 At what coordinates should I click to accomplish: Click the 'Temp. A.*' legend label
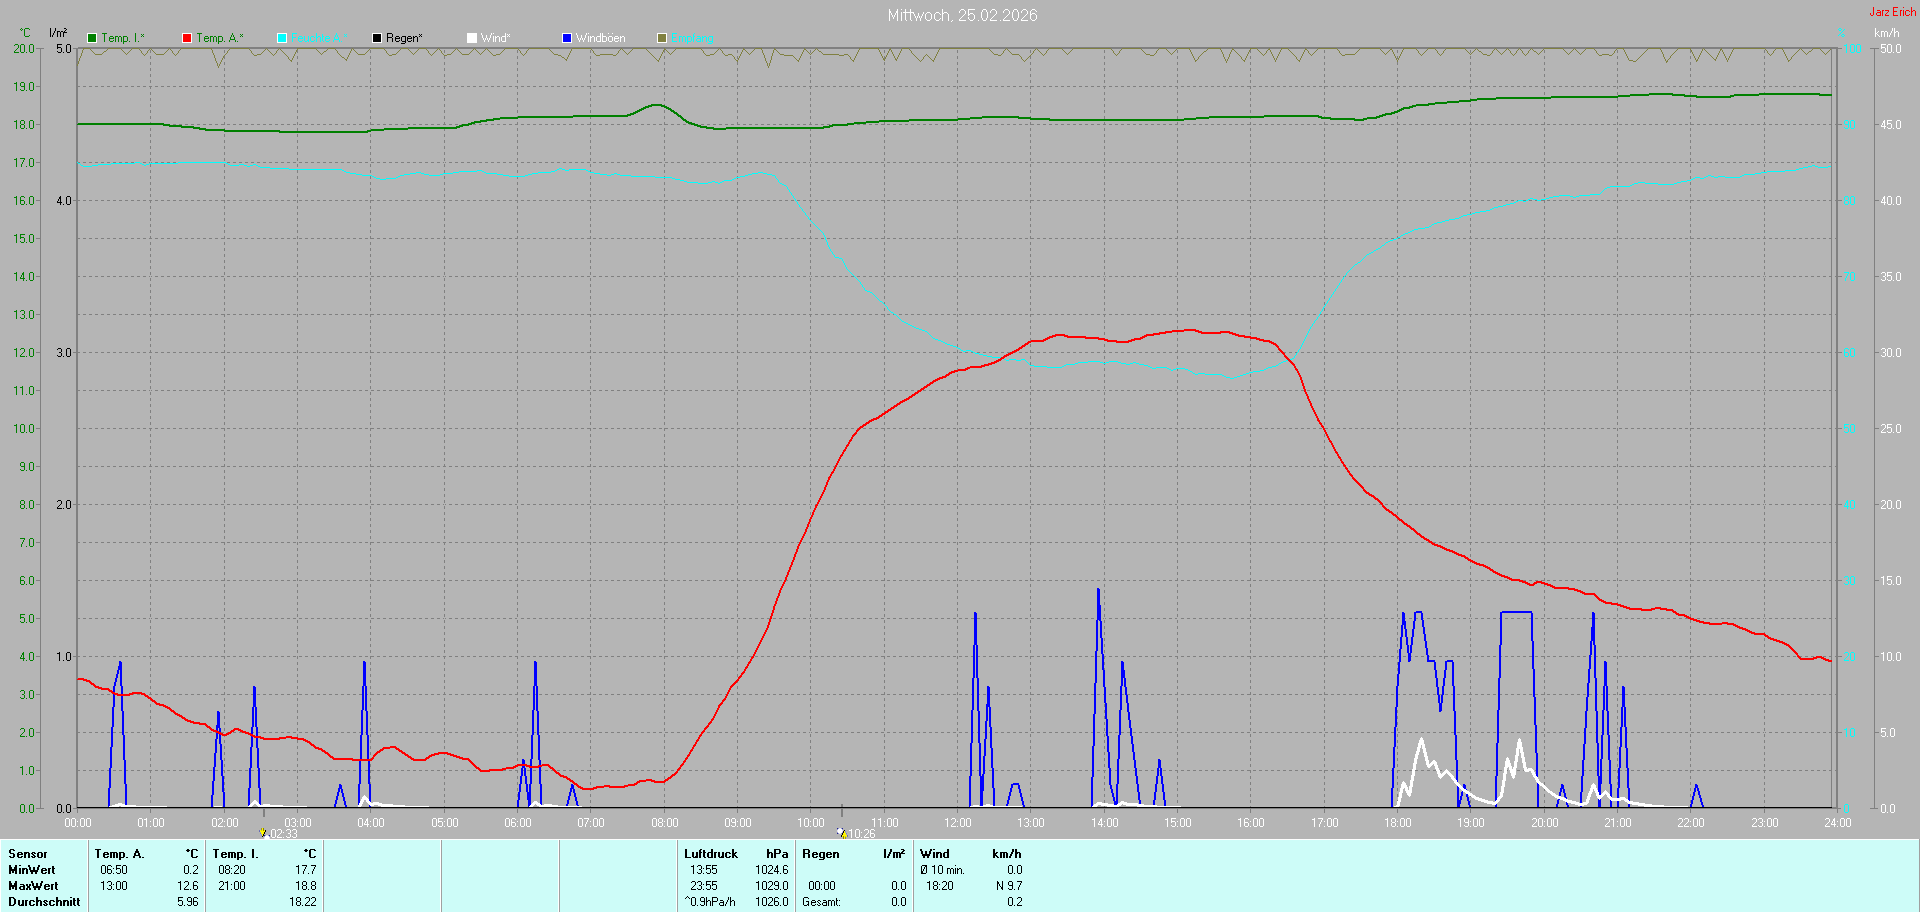(x=220, y=38)
